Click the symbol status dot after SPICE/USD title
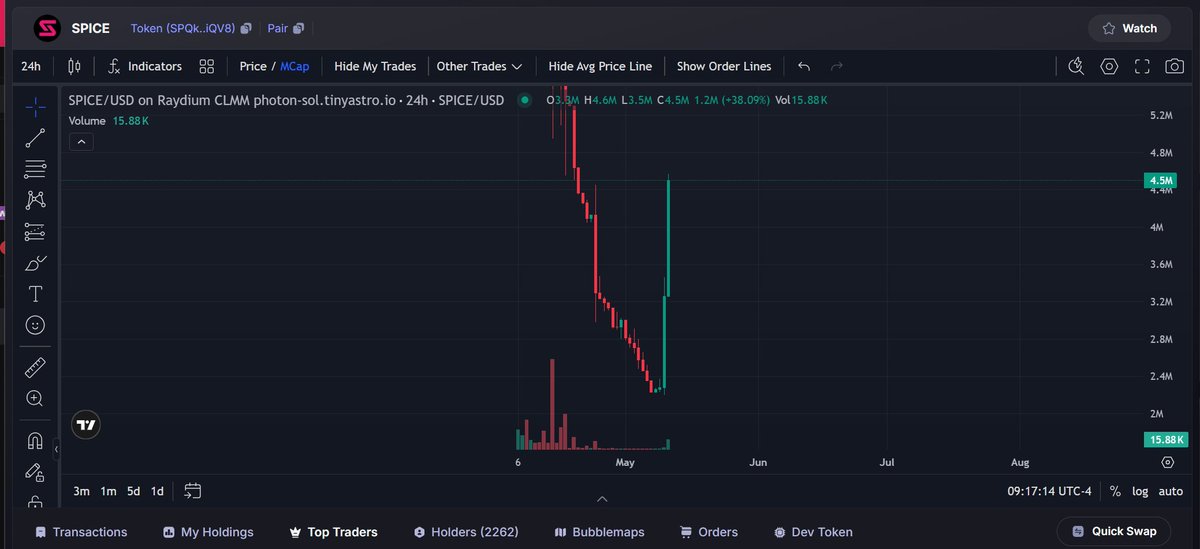 (x=523, y=100)
